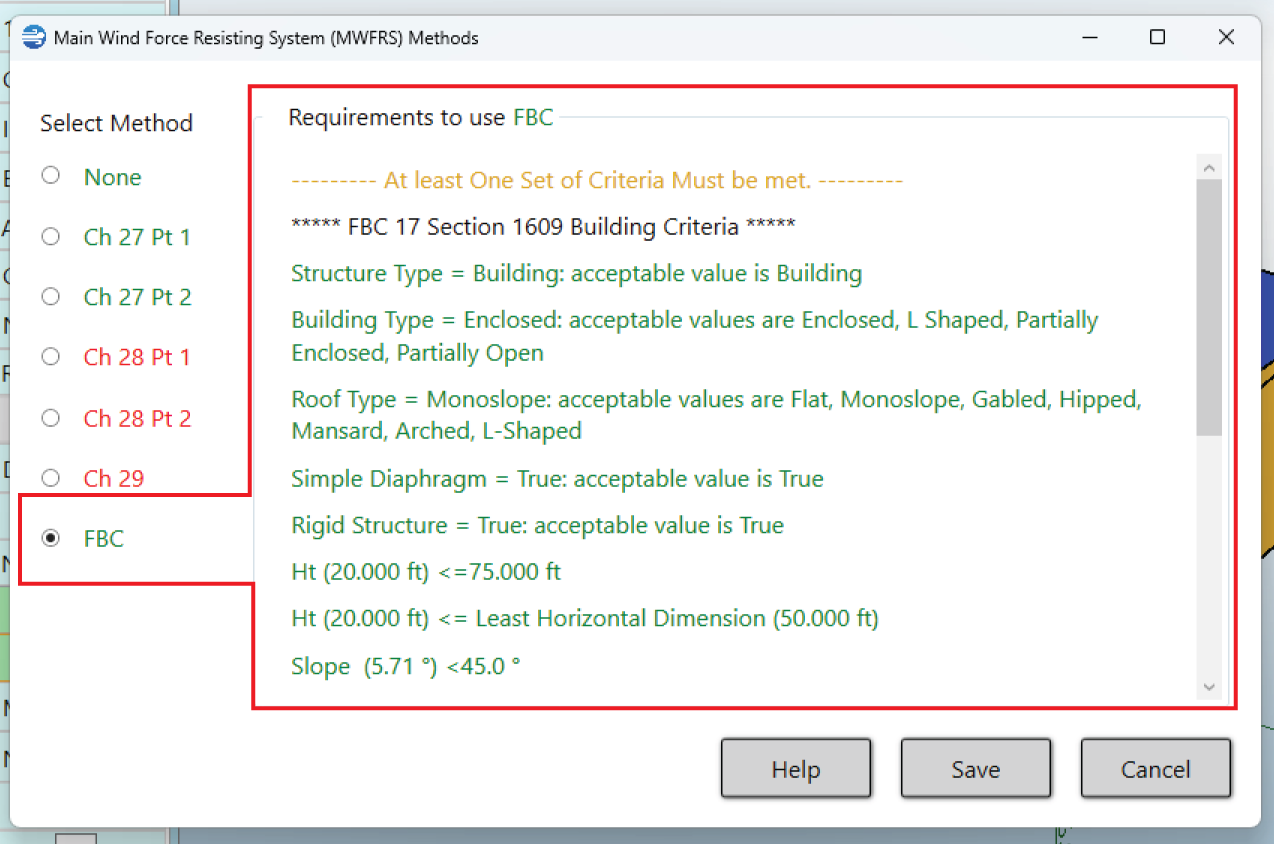This screenshot has width=1274, height=844.
Task: Choose the Ch 29 radio button
Action: (51, 478)
